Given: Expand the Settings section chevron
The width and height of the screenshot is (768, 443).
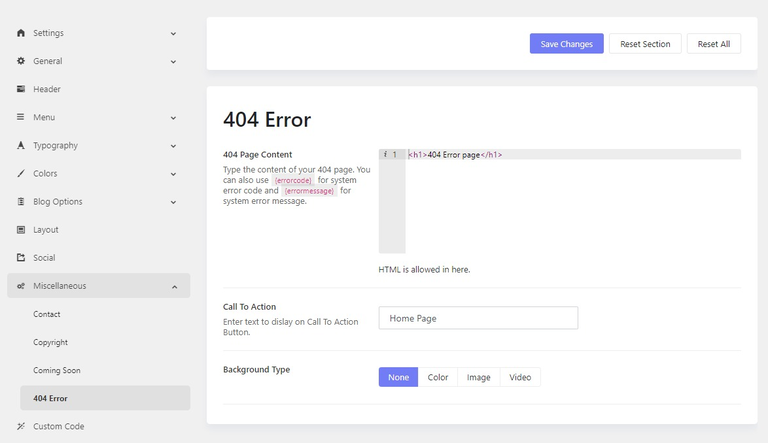Looking at the screenshot, I should (173, 34).
